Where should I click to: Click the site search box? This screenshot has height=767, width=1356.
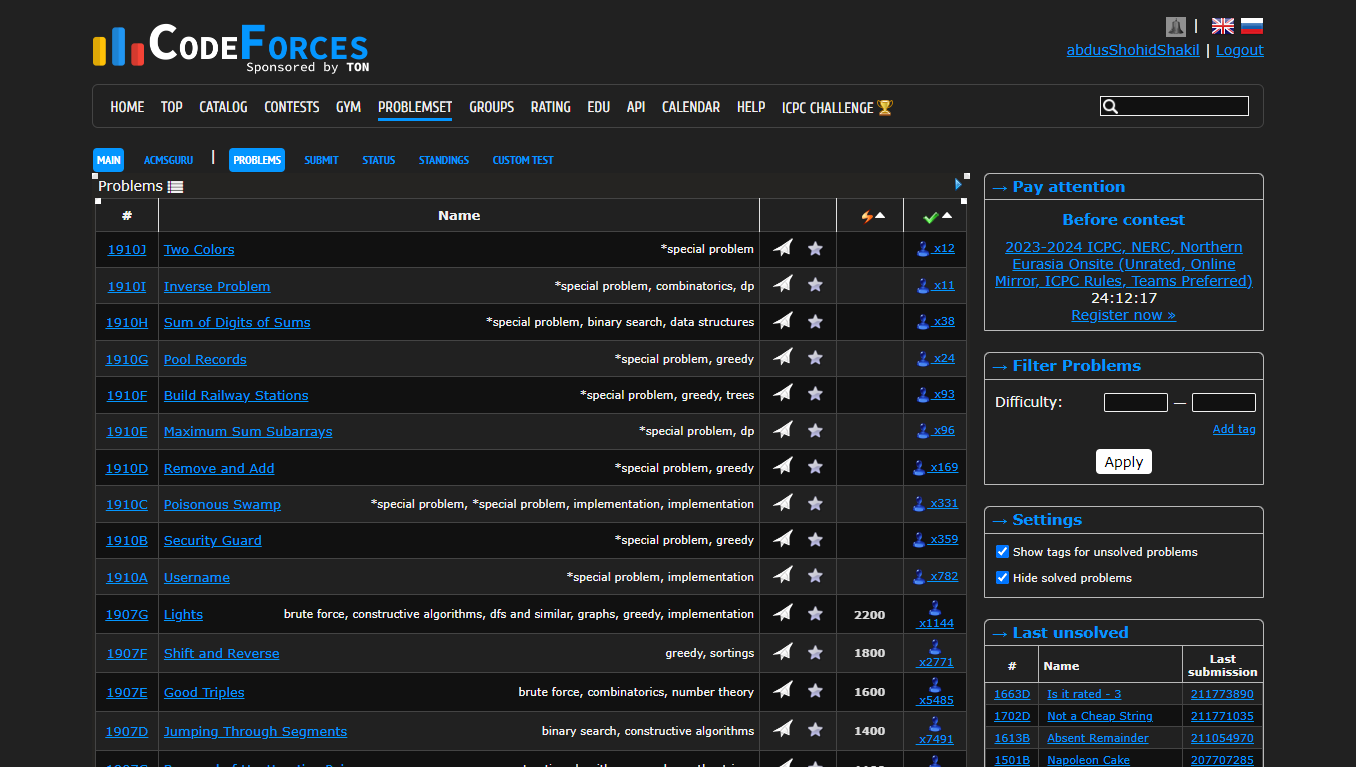pyautogui.click(x=1174, y=106)
